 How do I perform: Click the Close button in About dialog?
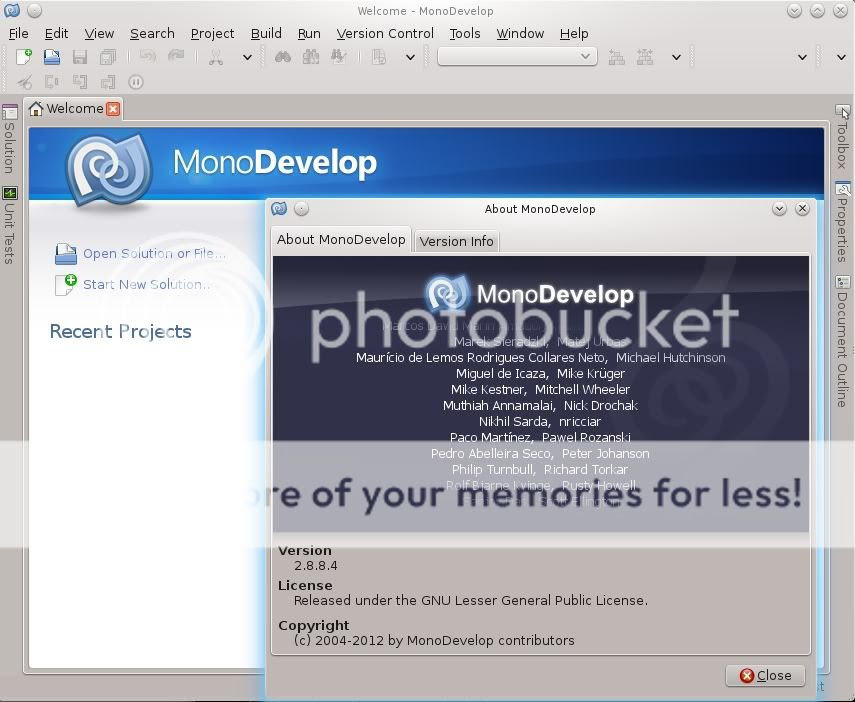coord(766,675)
